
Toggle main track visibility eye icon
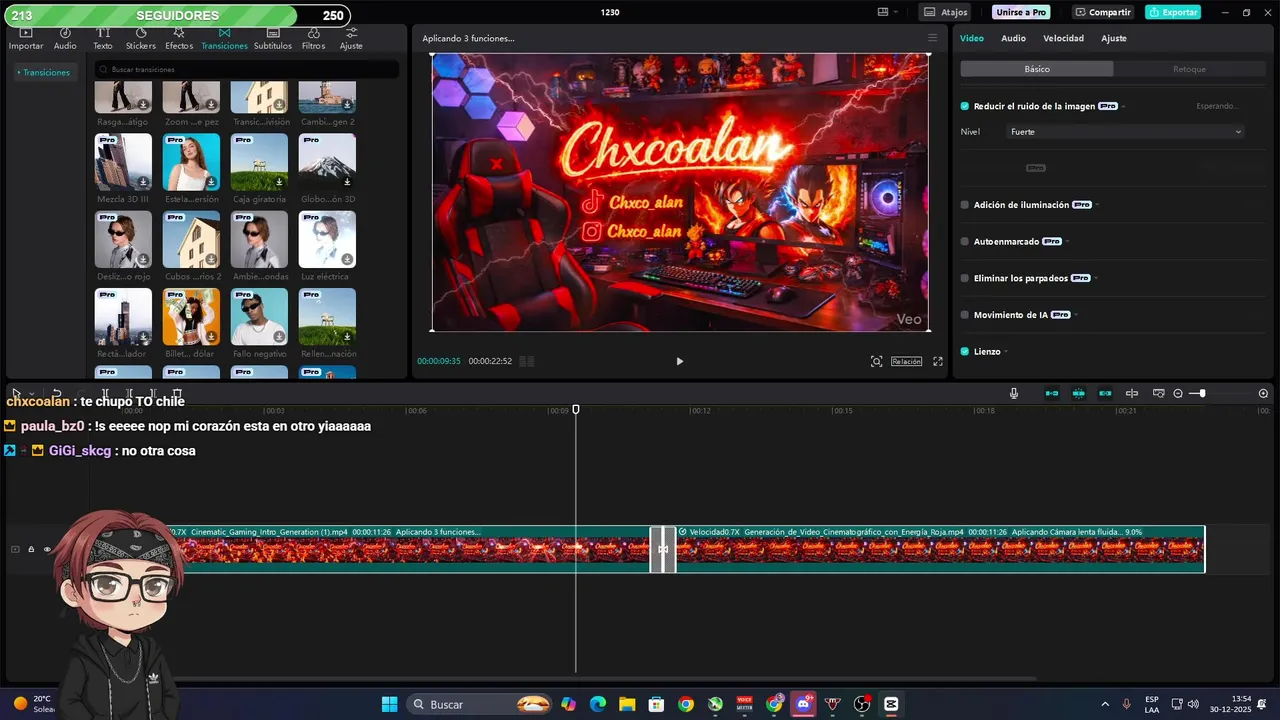(47, 549)
